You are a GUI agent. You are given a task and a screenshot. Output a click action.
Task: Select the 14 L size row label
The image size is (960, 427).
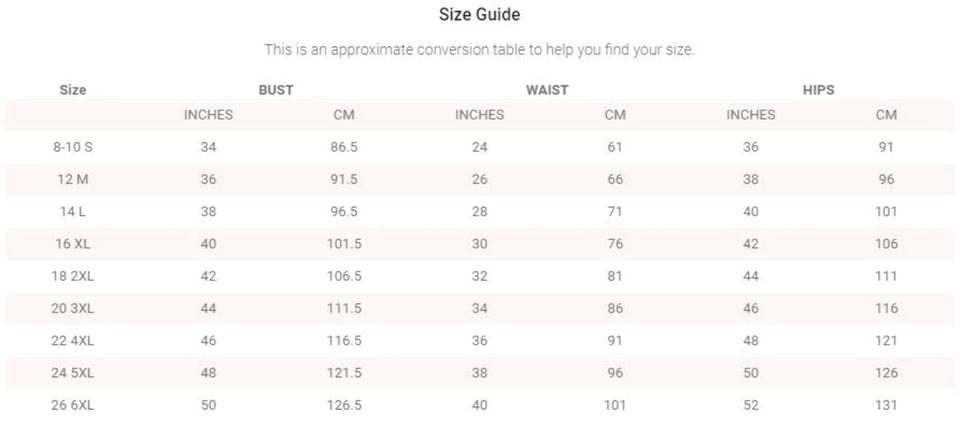click(73, 212)
